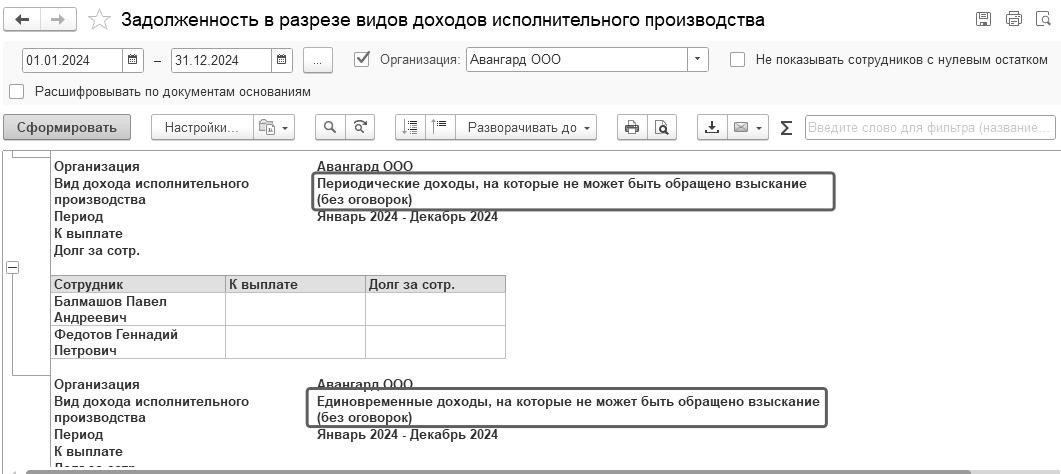
Task: Collapse all groups icon in toolbar
Action: click(410, 127)
